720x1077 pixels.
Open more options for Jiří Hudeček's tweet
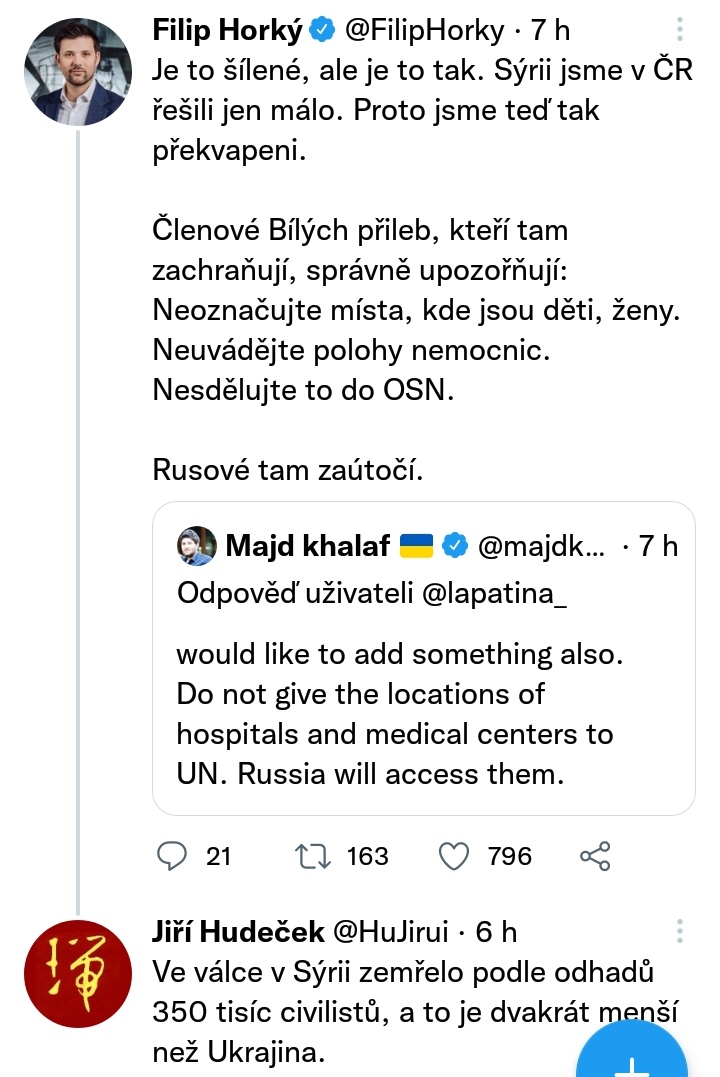point(681,932)
